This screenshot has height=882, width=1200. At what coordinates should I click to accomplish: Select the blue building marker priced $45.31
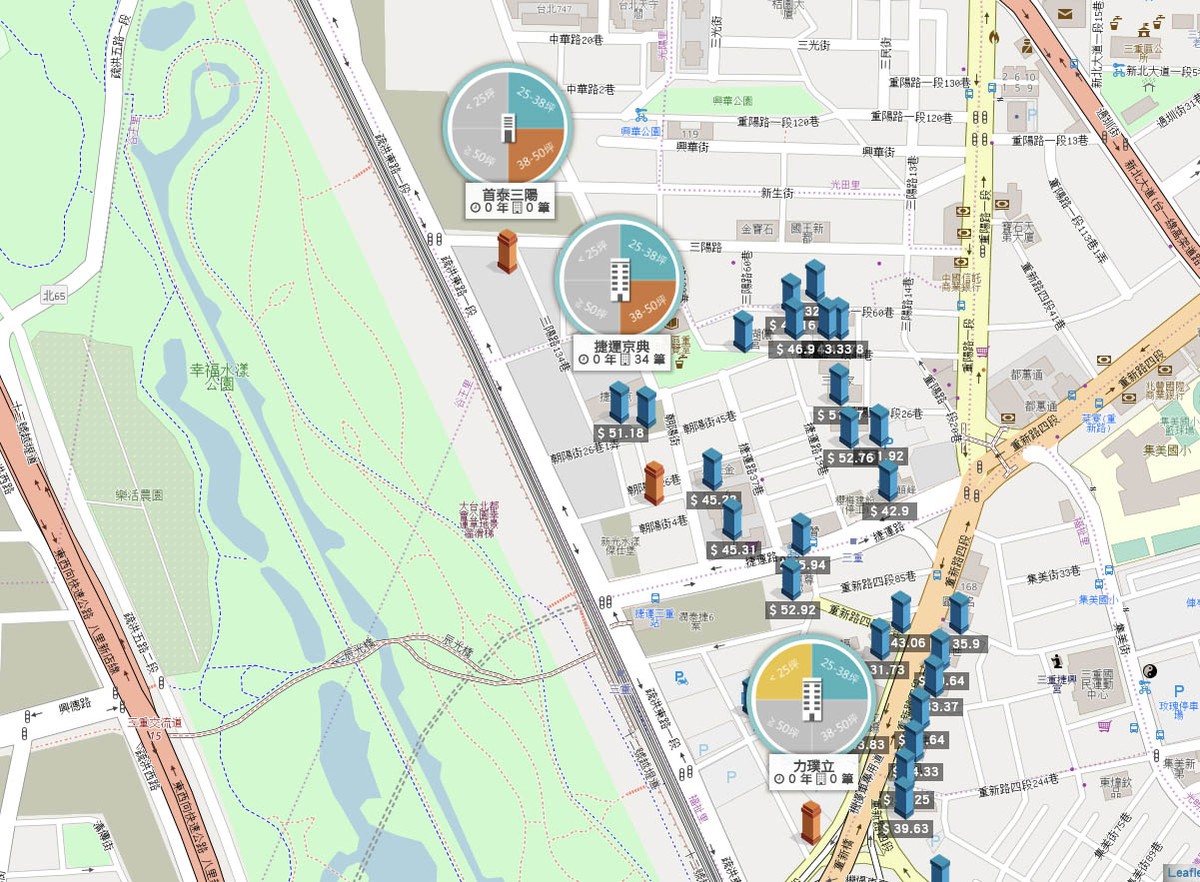coord(733,520)
